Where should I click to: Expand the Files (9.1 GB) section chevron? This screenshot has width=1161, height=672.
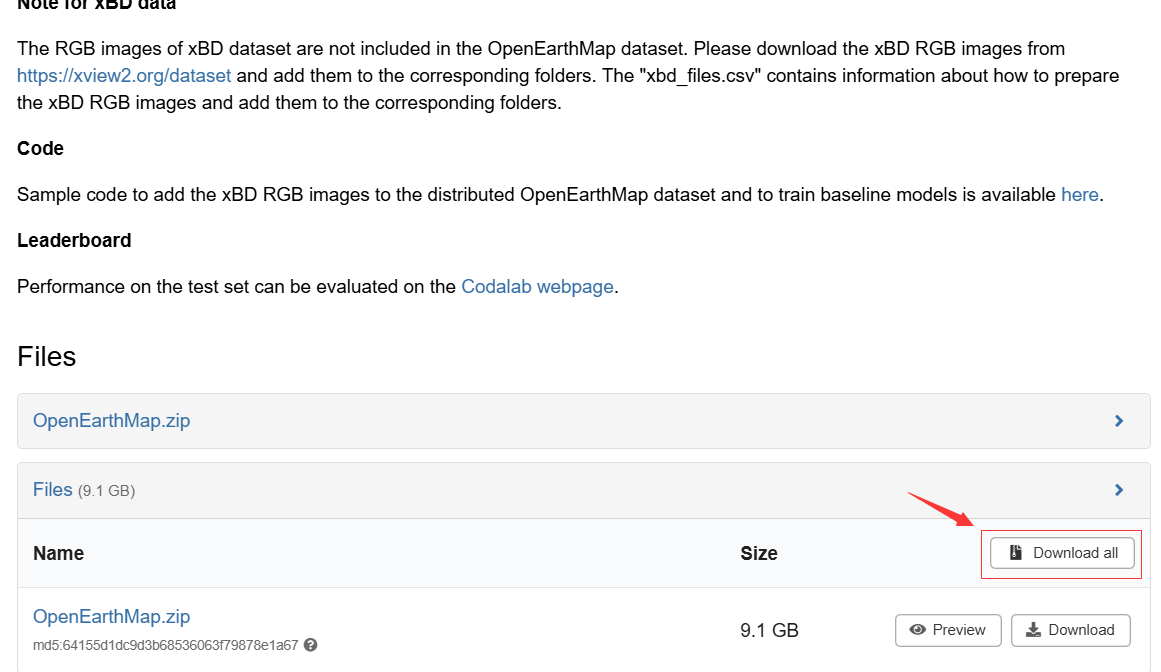click(x=1118, y=489)
